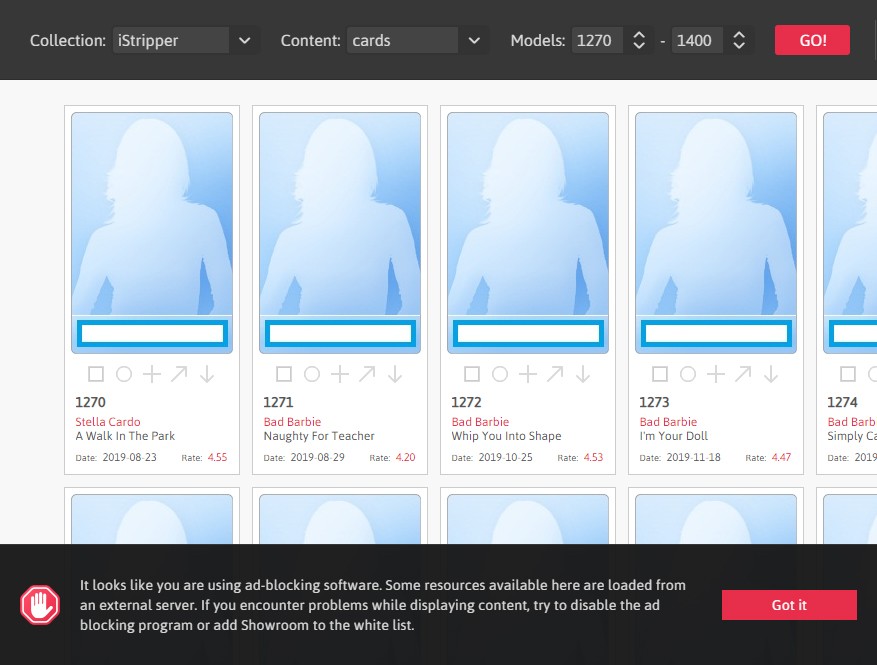Click the down arrow icon under card 1271

click(395, 374)
